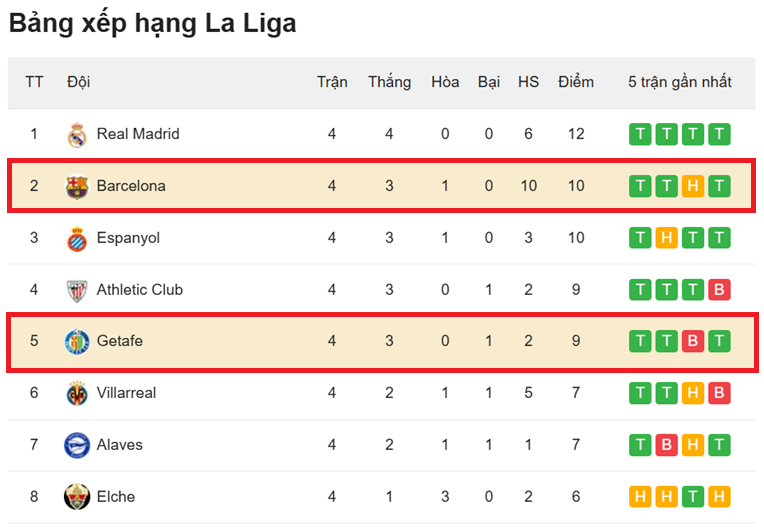This screenshot has height=527, width=764.
Task: Open the Real Madrid team link
Action: click(138, 134)
